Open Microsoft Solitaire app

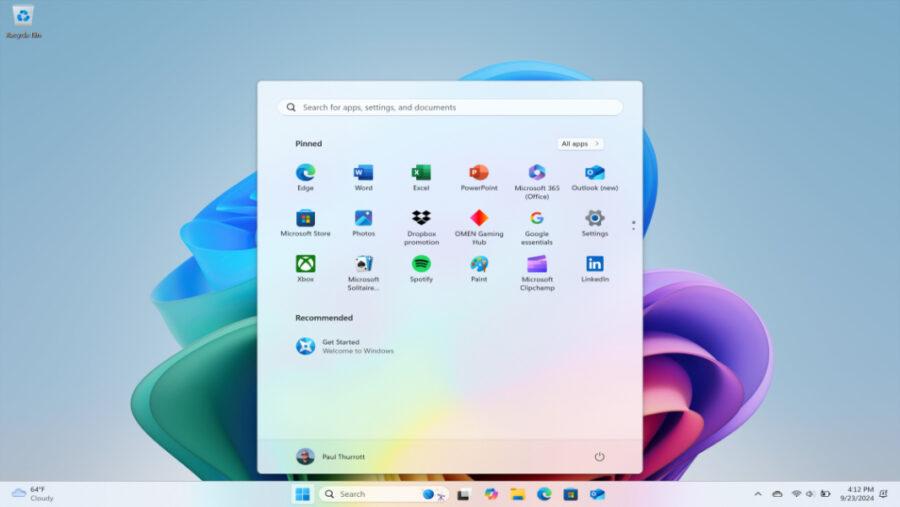[363, 273]
